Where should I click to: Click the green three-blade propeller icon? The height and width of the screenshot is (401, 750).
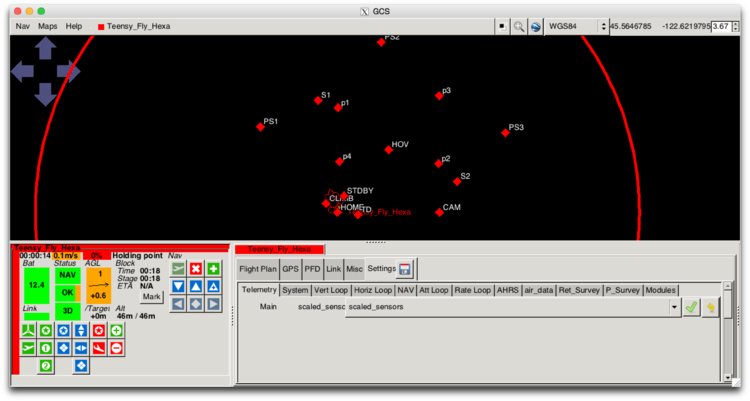[x=28, y=330]
